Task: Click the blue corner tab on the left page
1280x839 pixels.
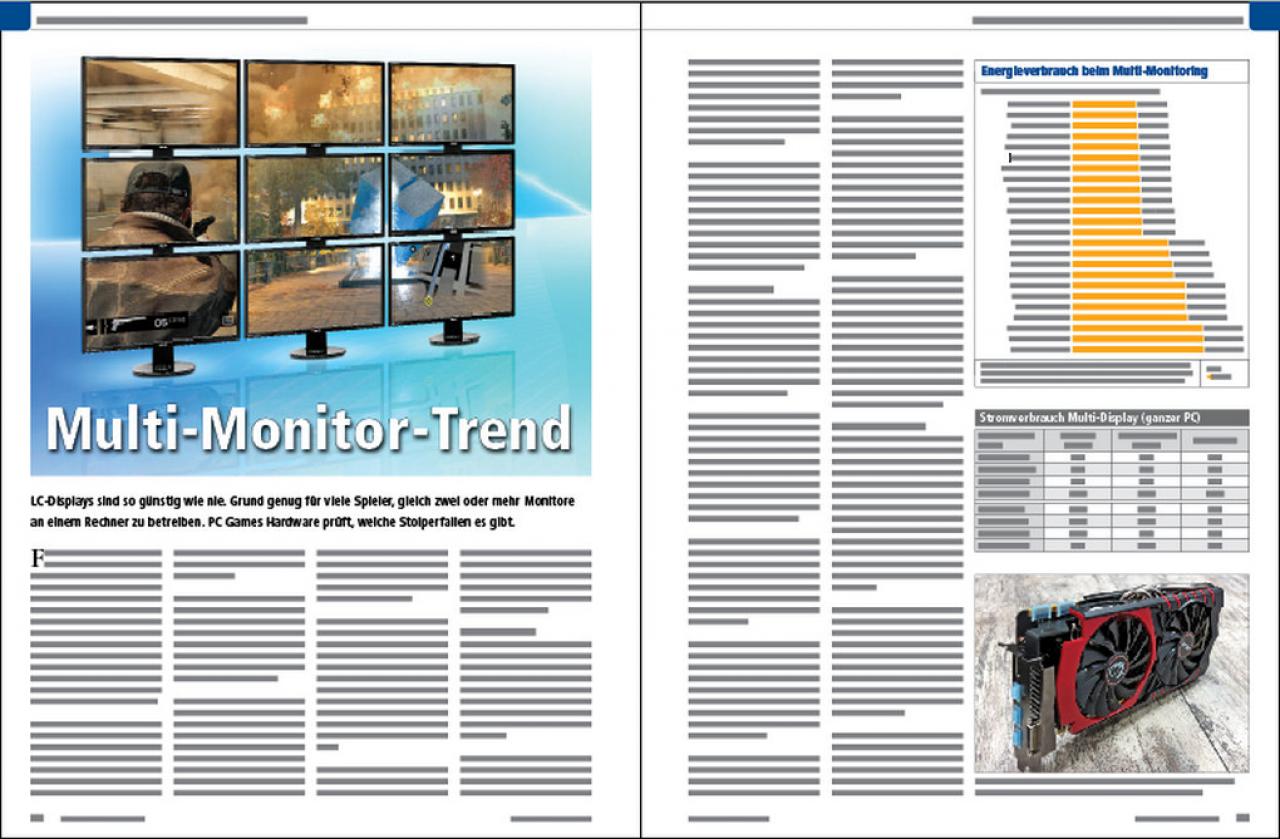Action: click(16, 15)
